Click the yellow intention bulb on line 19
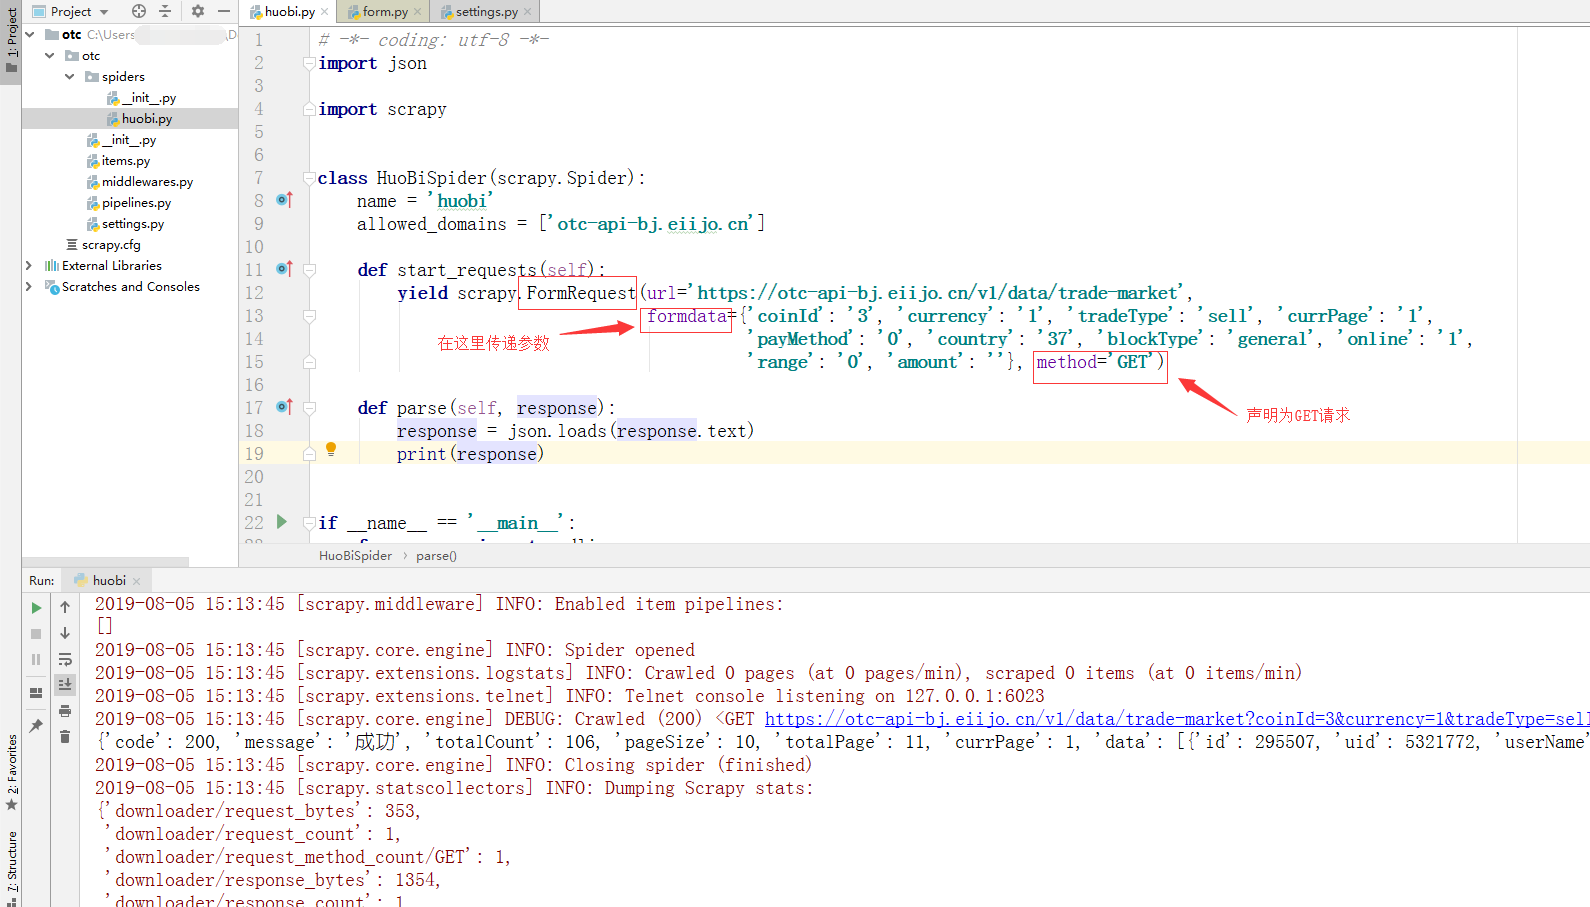 (x=331, y=450)
